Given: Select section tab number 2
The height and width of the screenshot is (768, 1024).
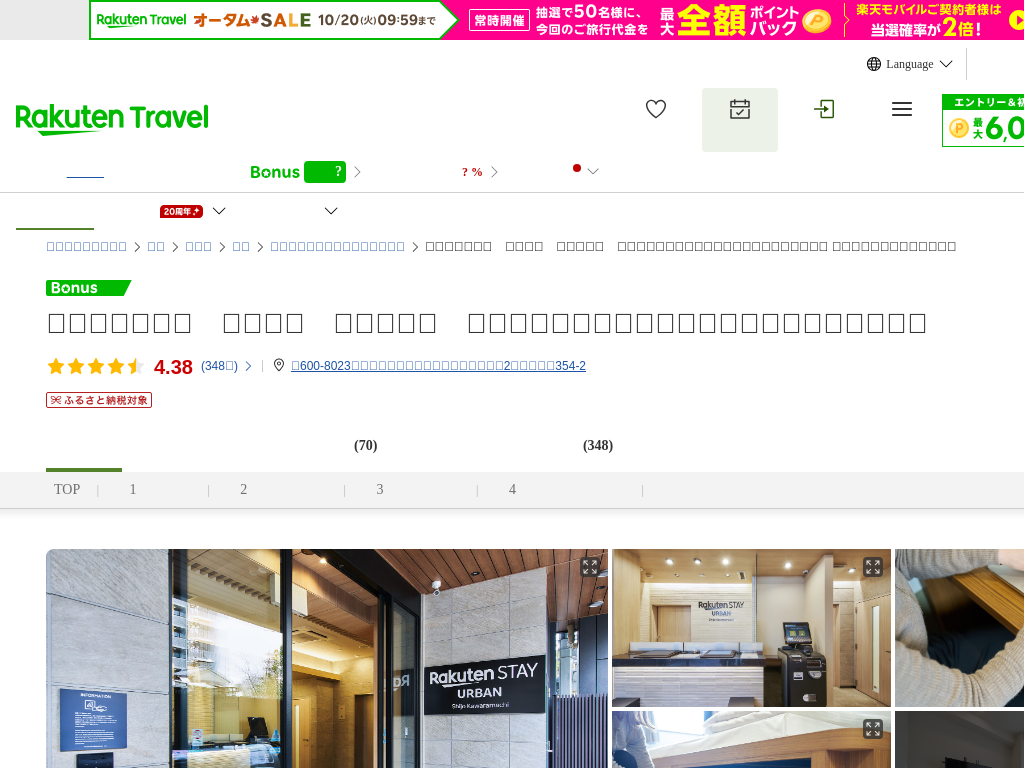Looking at the screenshot, I should (x=244, y=489).
